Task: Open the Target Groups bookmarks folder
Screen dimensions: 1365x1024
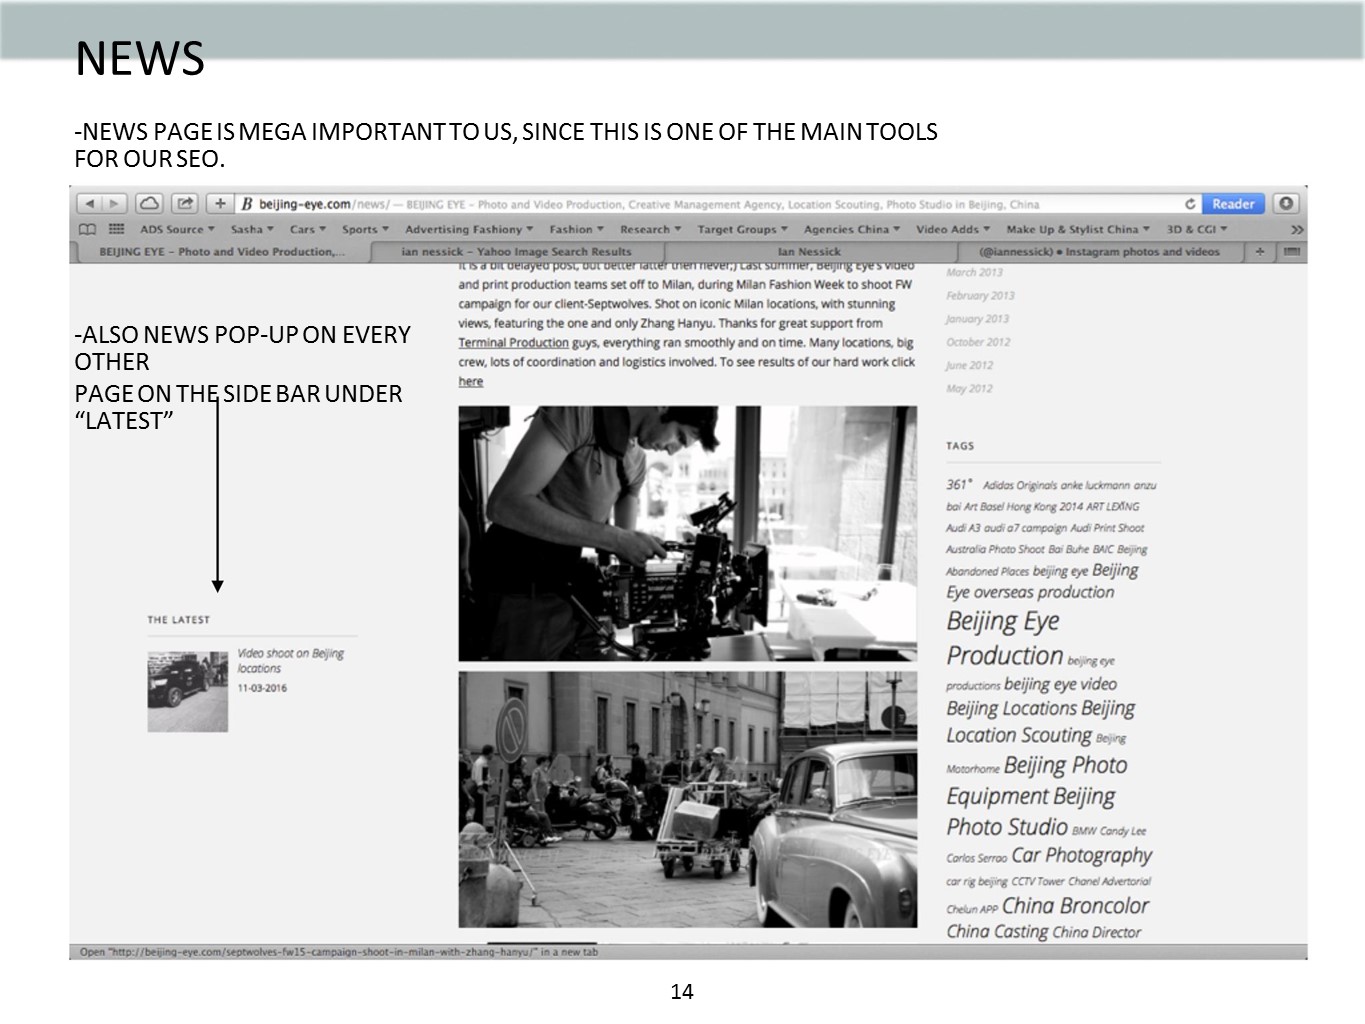Action: click(x=742, y=229)
